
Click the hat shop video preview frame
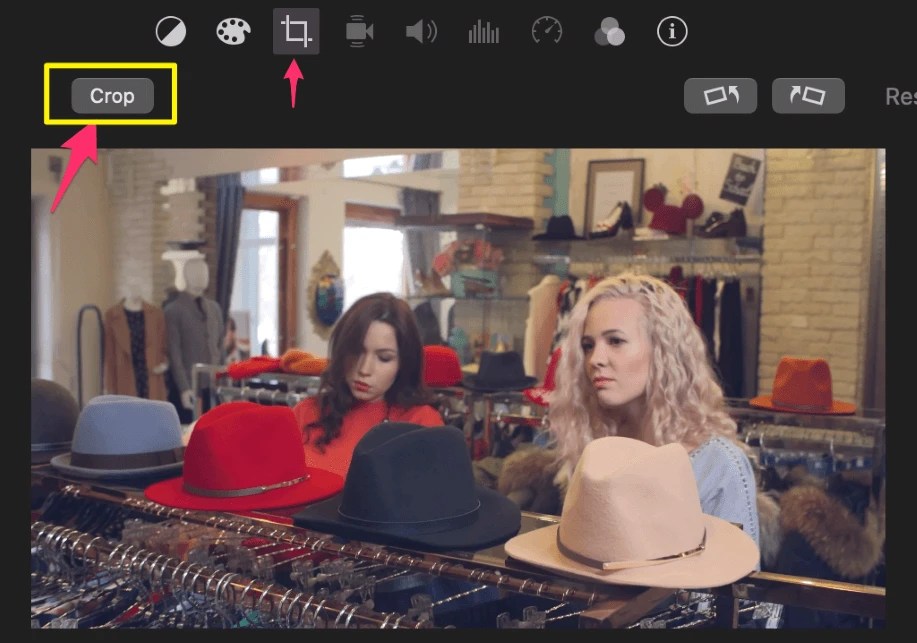click(x=458, y=395)
